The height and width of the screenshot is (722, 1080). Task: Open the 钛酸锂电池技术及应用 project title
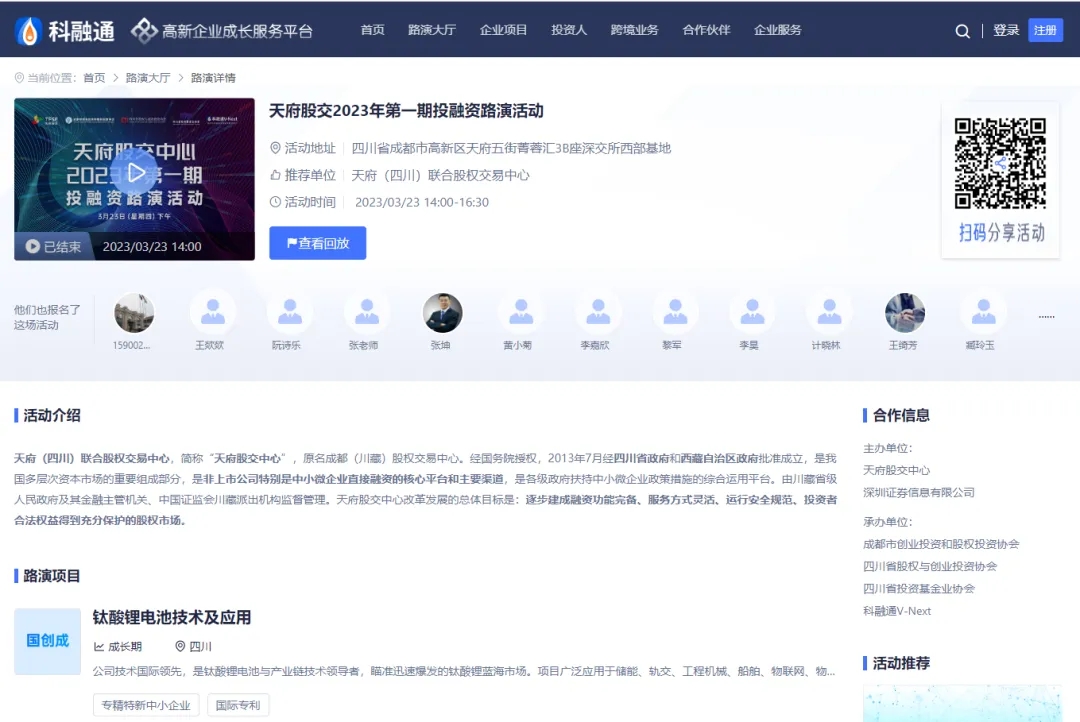172,617
